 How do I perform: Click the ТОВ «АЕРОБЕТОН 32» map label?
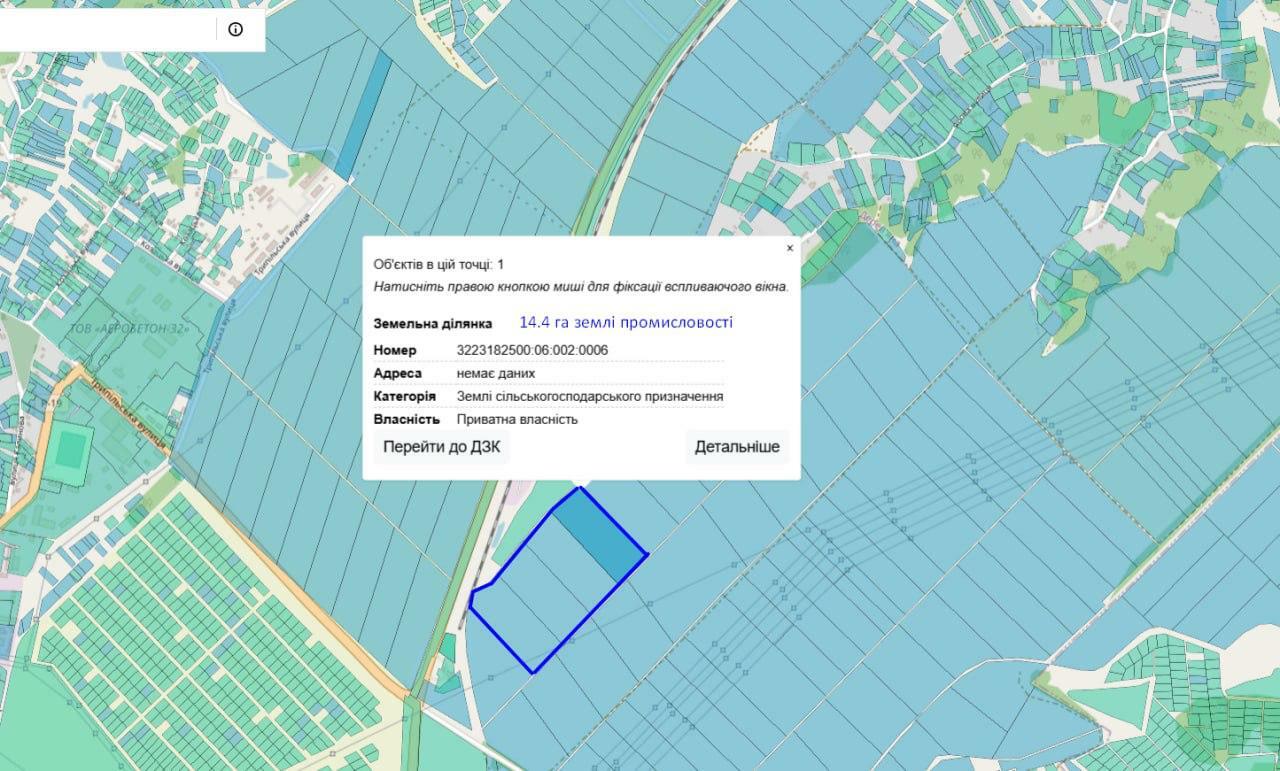[129, 328]
